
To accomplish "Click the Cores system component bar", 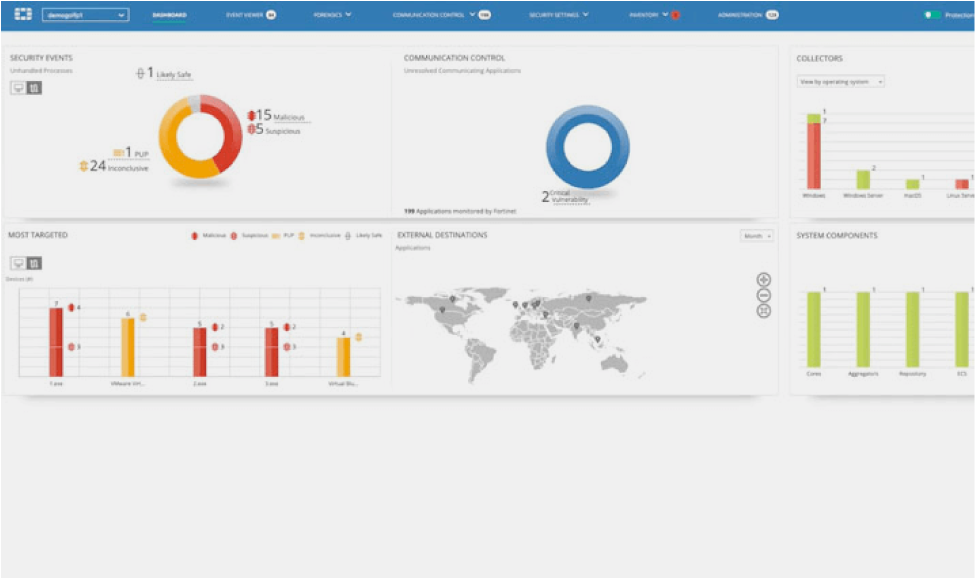I will click(813, 330).
